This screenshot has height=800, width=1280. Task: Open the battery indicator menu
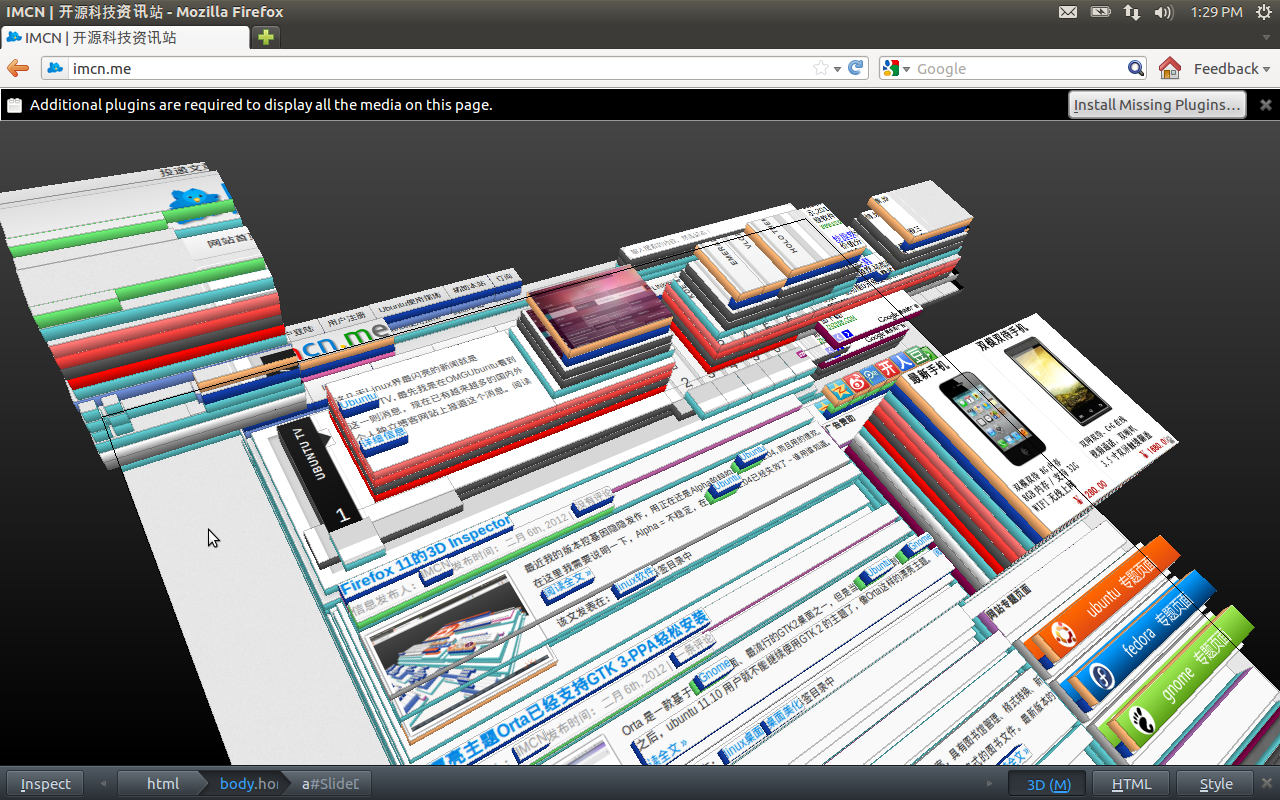click(1100, 12)
